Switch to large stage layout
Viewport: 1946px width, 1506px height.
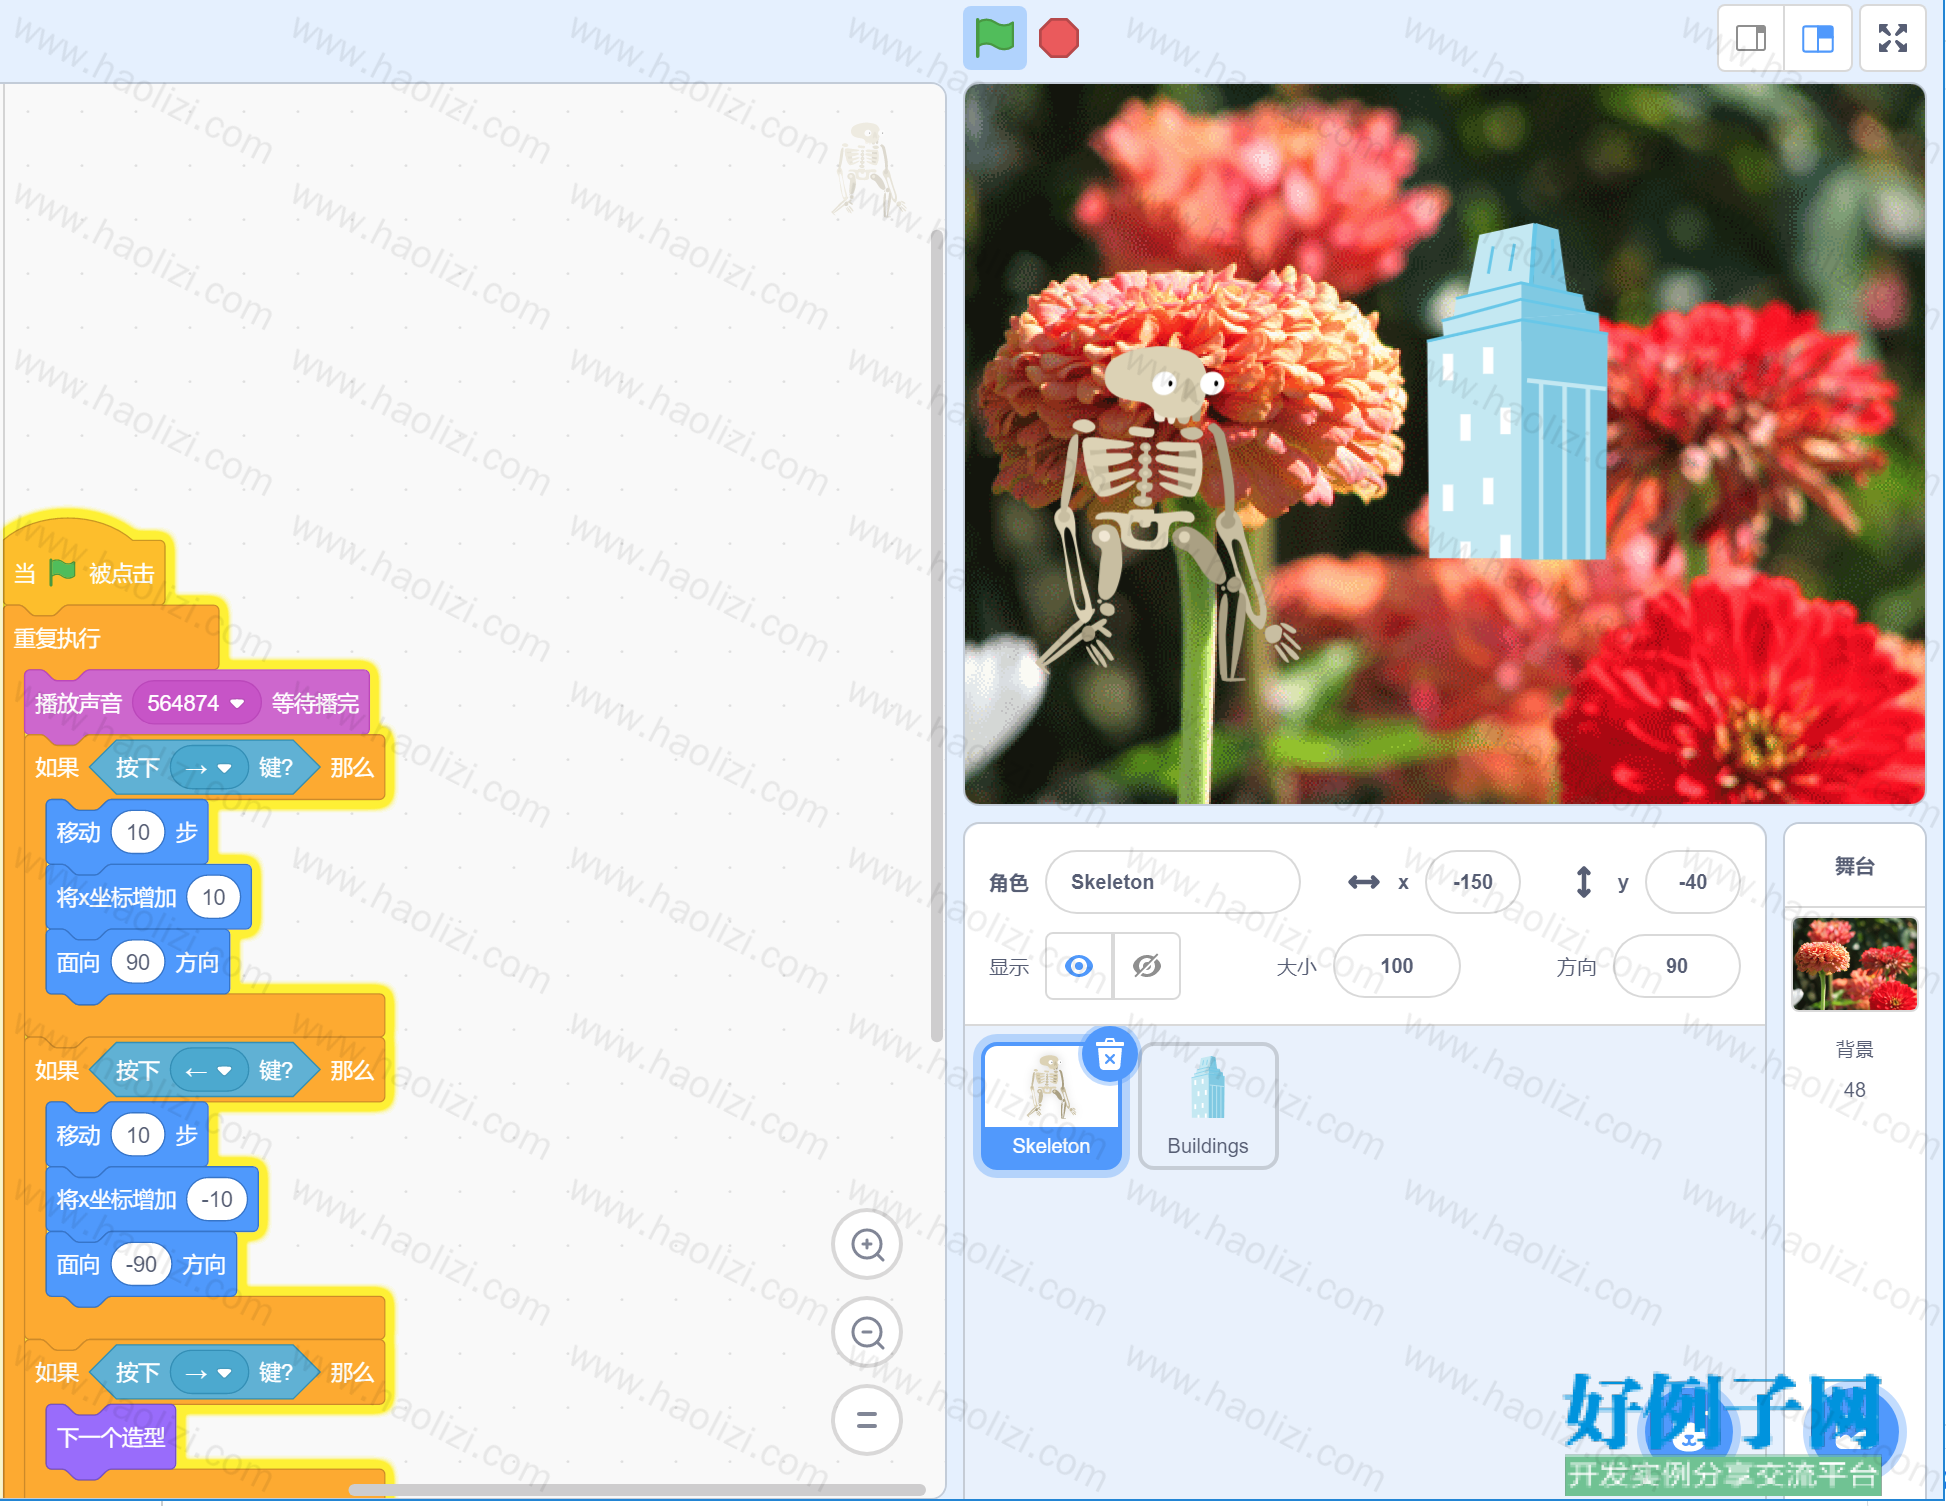pos(1817,38)
